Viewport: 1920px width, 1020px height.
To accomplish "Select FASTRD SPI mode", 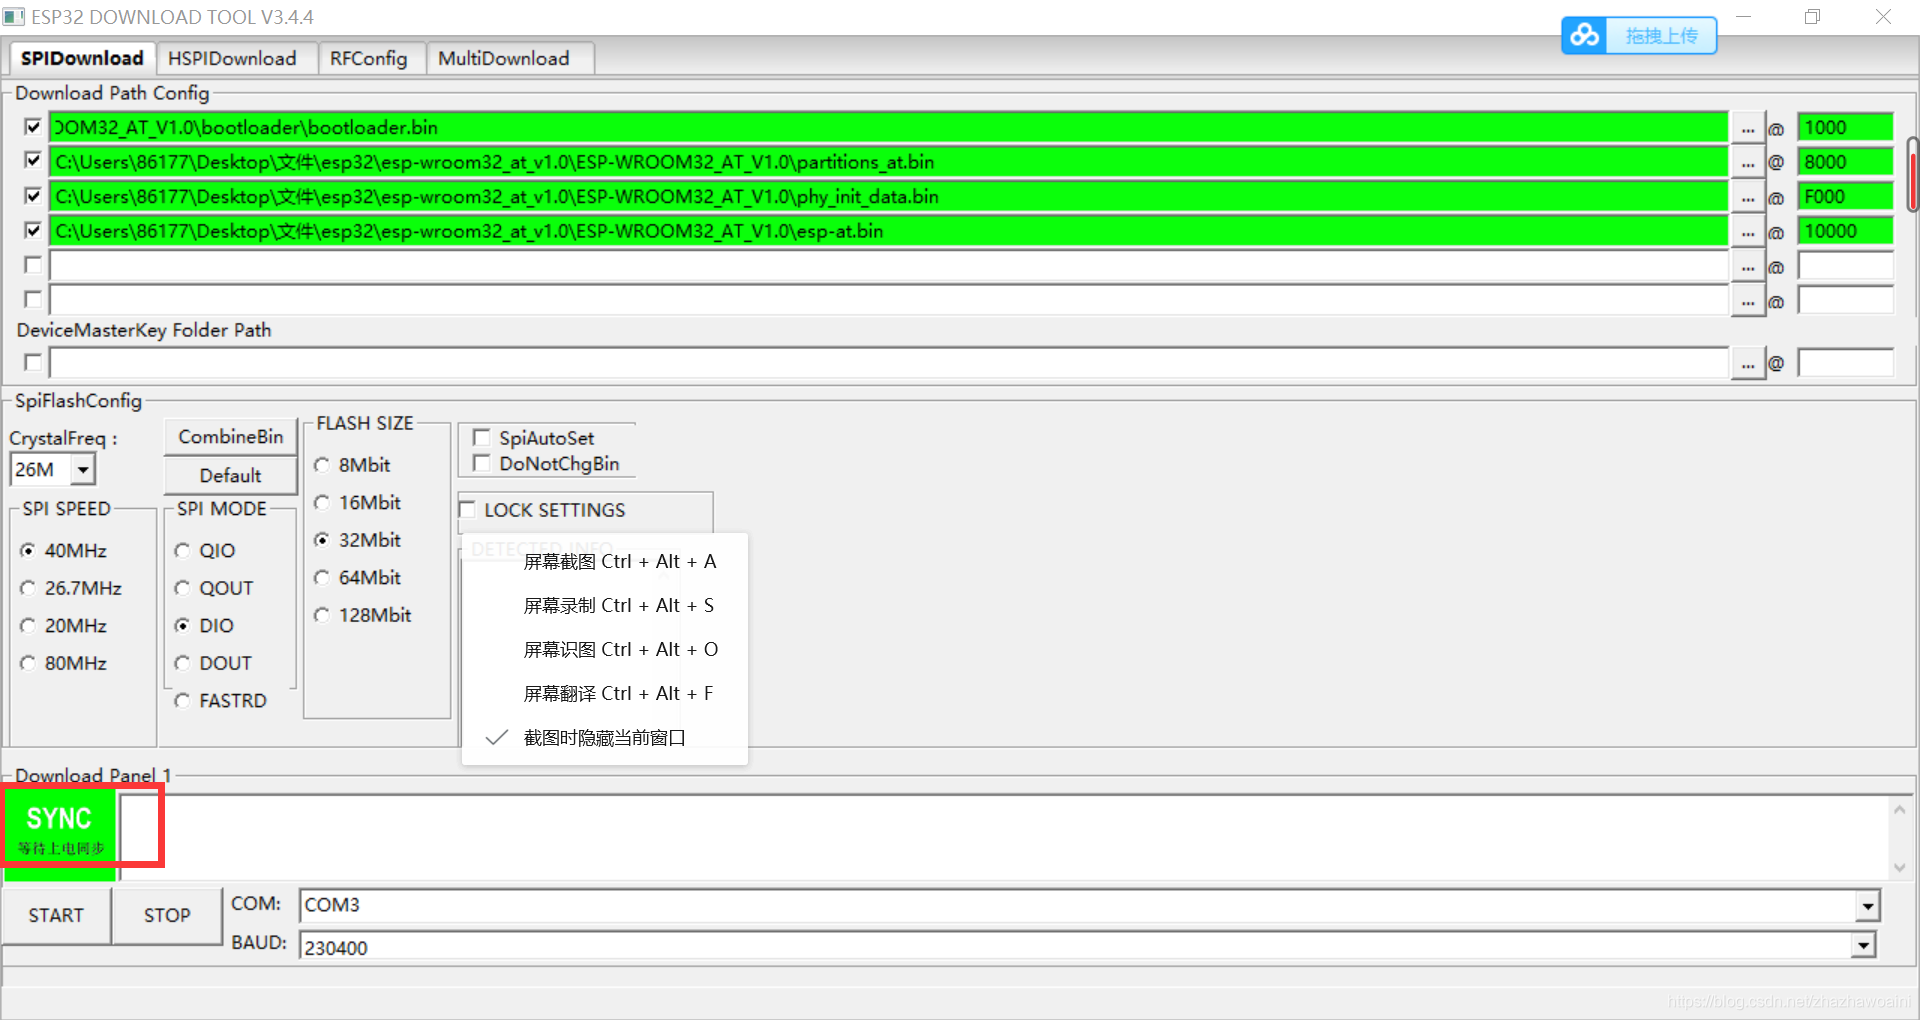I will 182,701.
